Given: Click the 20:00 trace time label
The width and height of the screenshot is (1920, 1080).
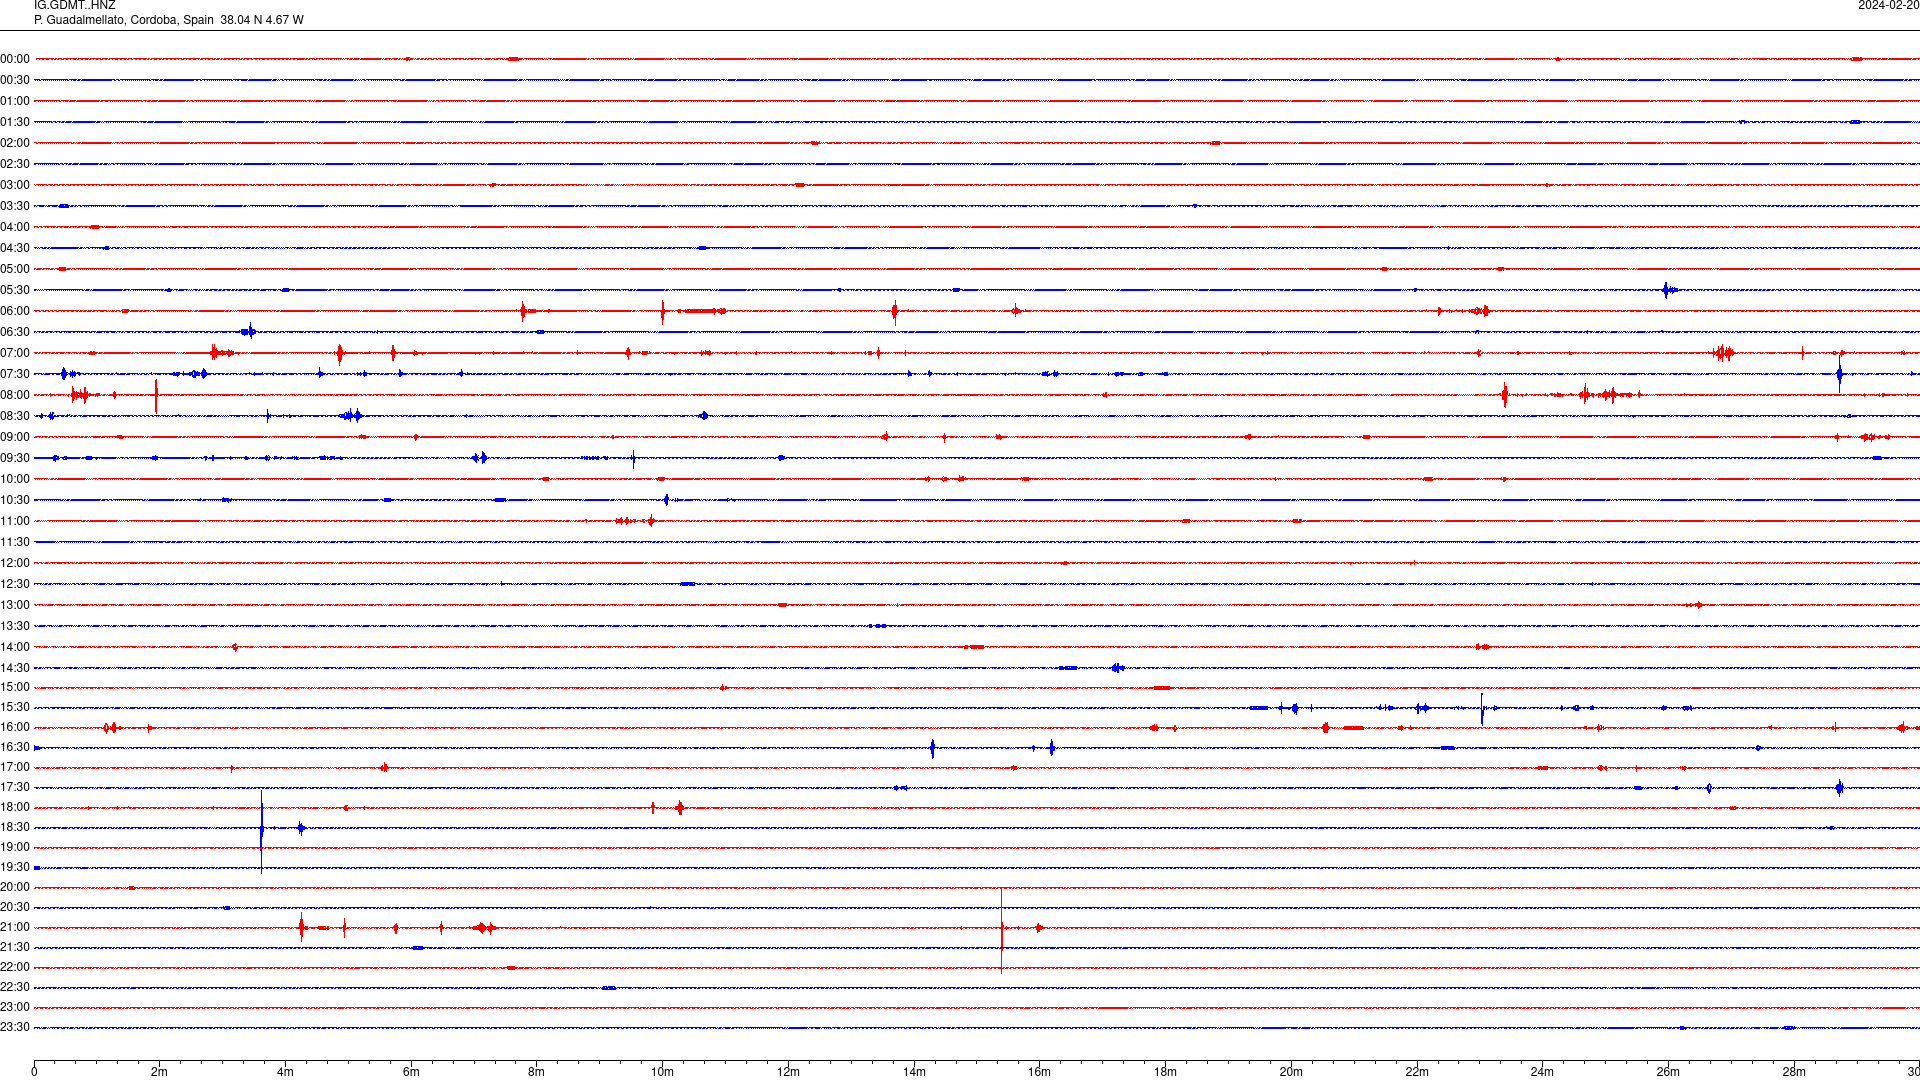Looking at the screenshot, I should pos(15,887).
